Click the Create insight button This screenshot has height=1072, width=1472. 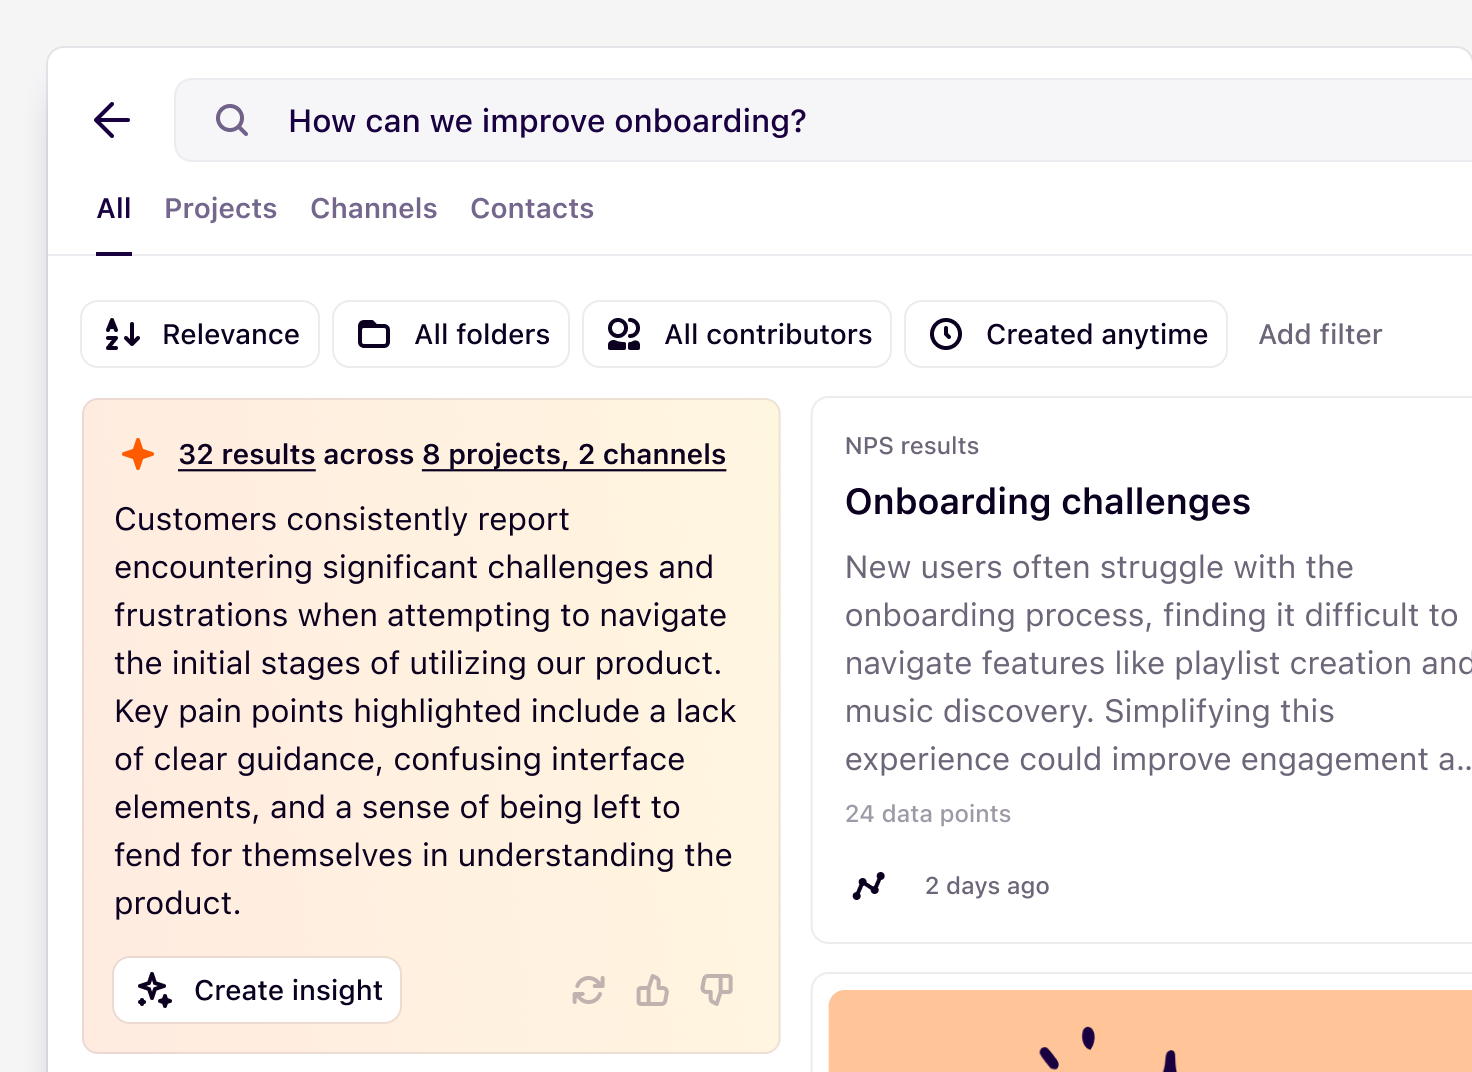click(x=256, y=990)
